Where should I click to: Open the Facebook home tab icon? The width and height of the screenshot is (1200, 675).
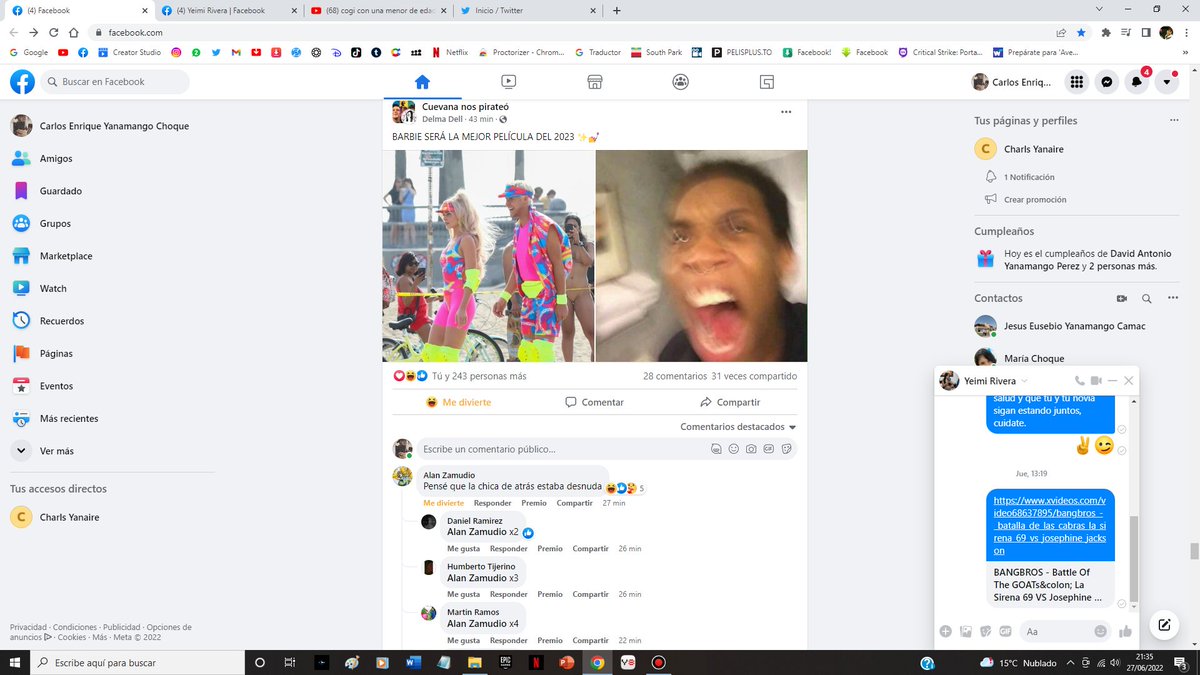coord(422,82)
